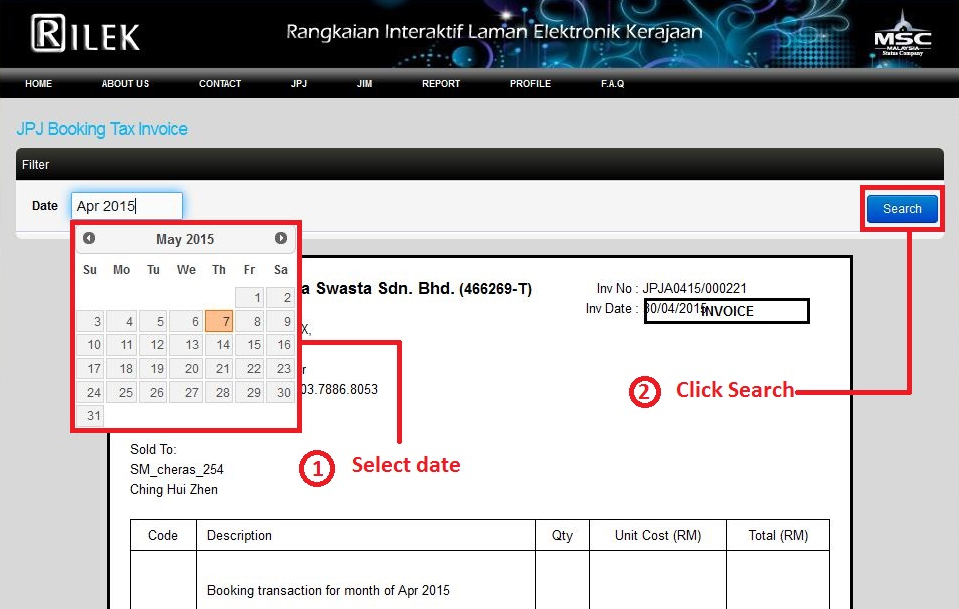Select May 16 in the calendar
Viewport: 959px width, 609px height.
pyautogui.click(x=281, y=345)
